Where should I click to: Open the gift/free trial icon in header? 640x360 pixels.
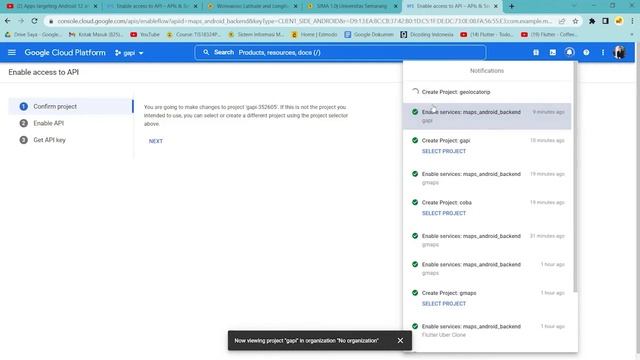click(x=536, y=53)
